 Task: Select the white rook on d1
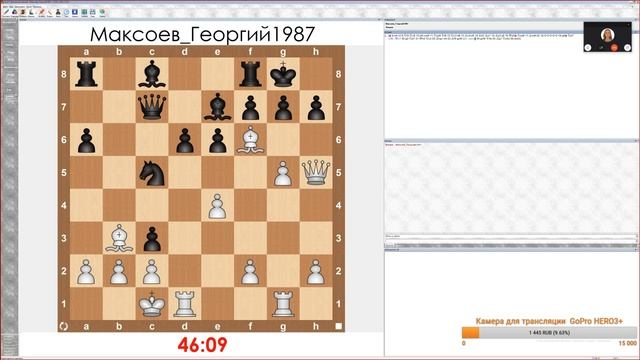pos(184,304)
